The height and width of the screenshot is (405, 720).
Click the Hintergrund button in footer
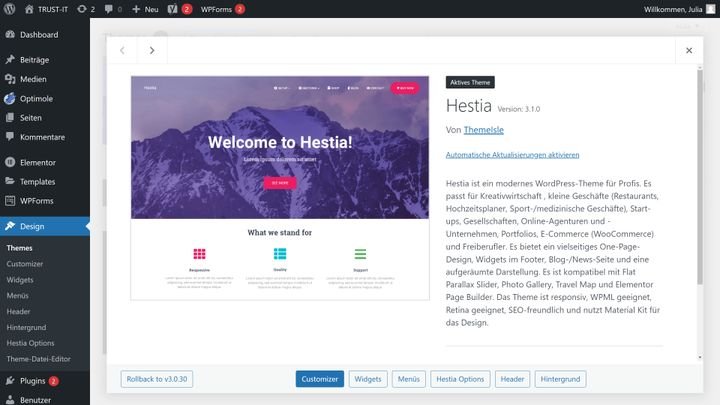coord(560,379)
